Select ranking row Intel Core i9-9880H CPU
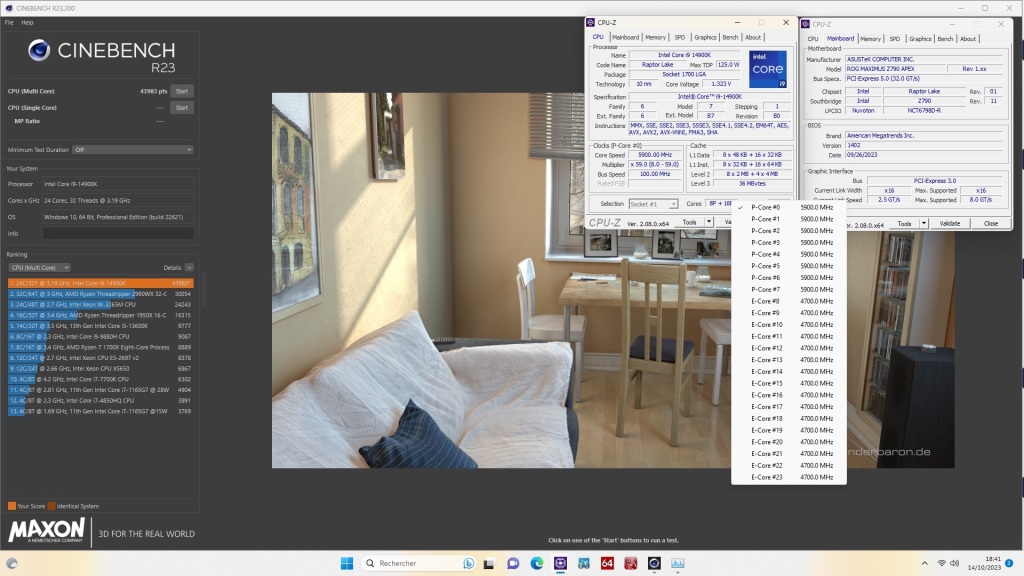1024x576 pixels. coord(101,336)
